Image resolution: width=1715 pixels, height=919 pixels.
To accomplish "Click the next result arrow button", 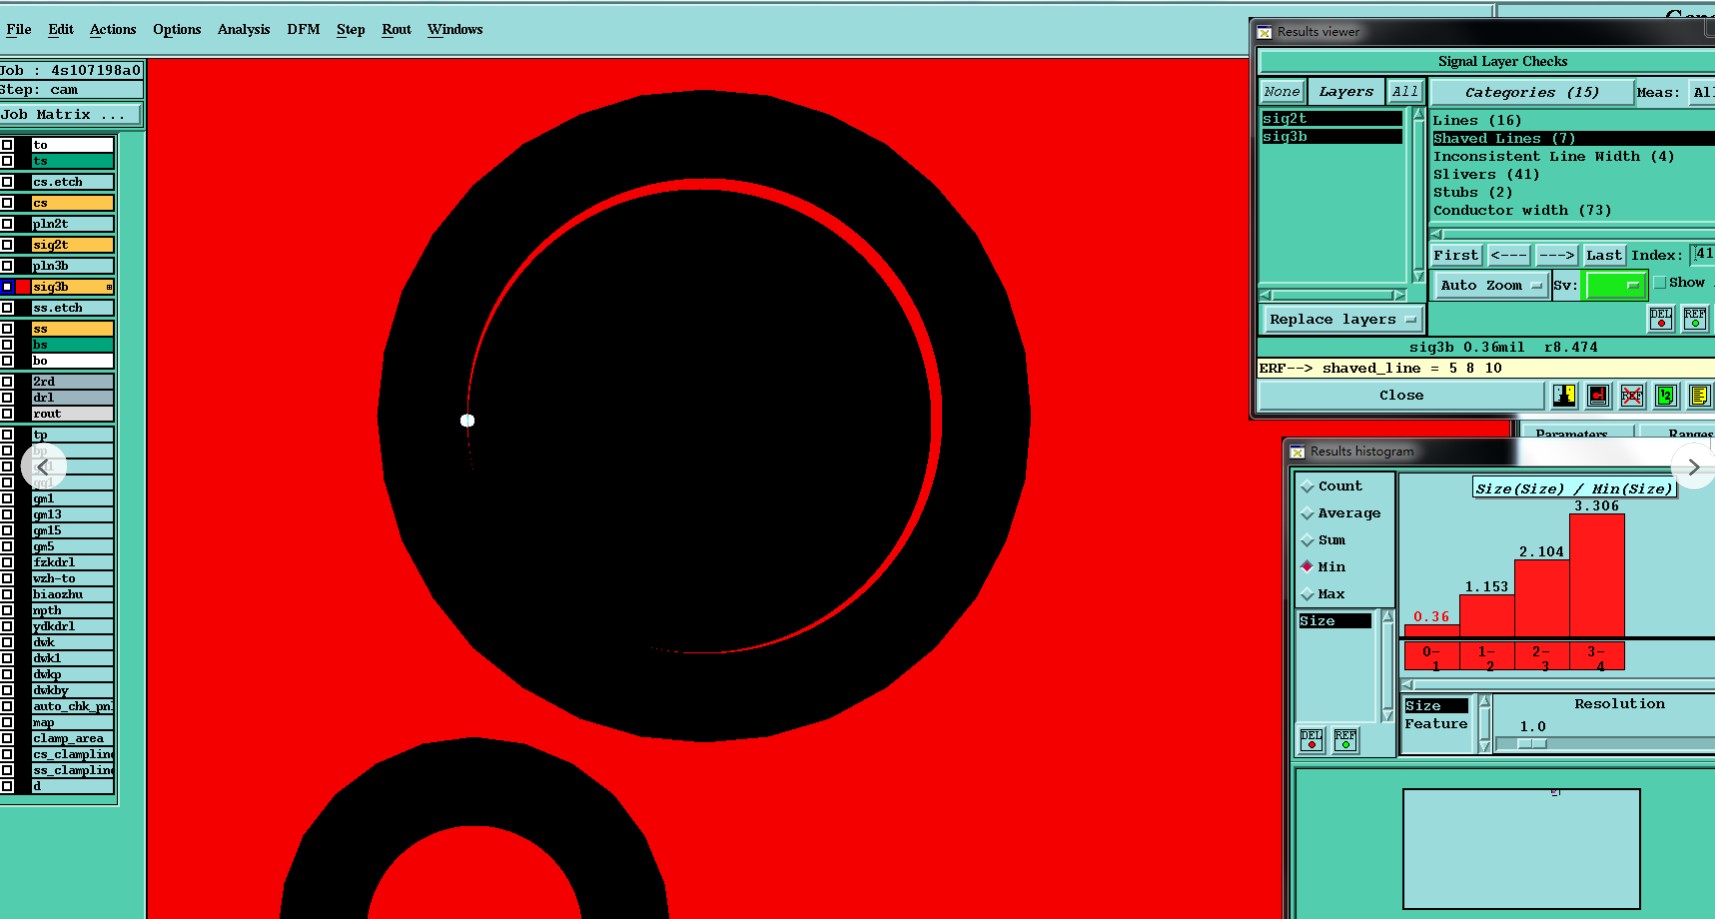I will (x=1556, y=255).
